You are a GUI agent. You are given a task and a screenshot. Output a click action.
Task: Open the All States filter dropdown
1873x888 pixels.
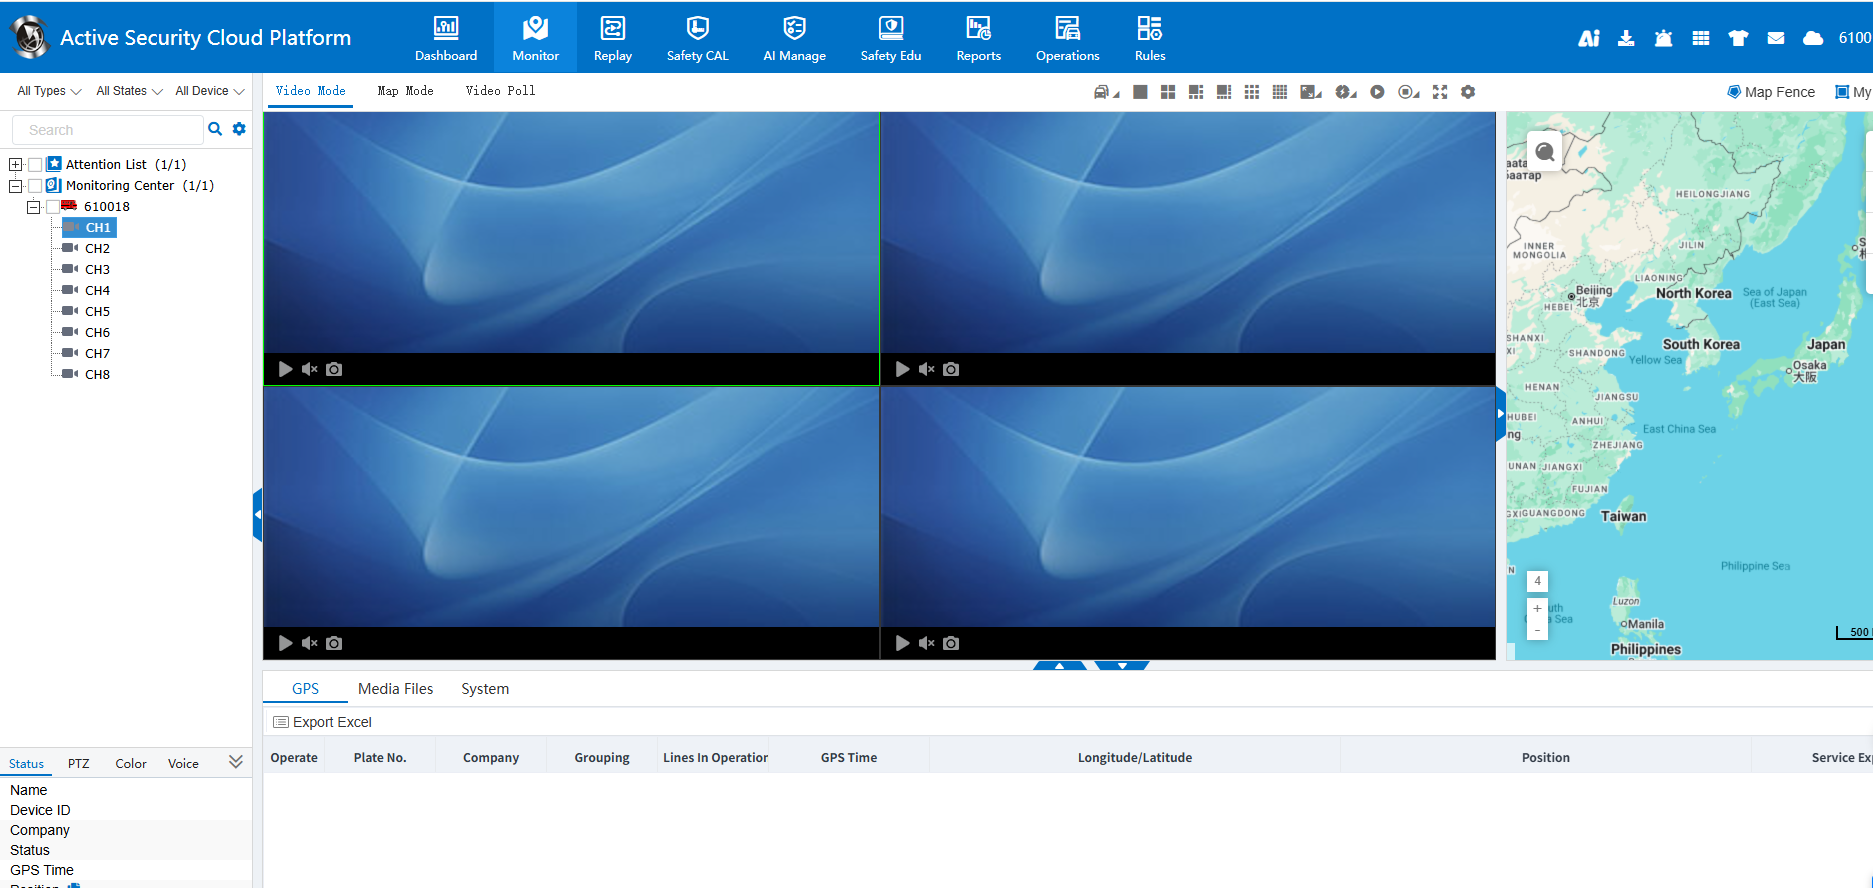pyautogui.click(x=128, y=91)
